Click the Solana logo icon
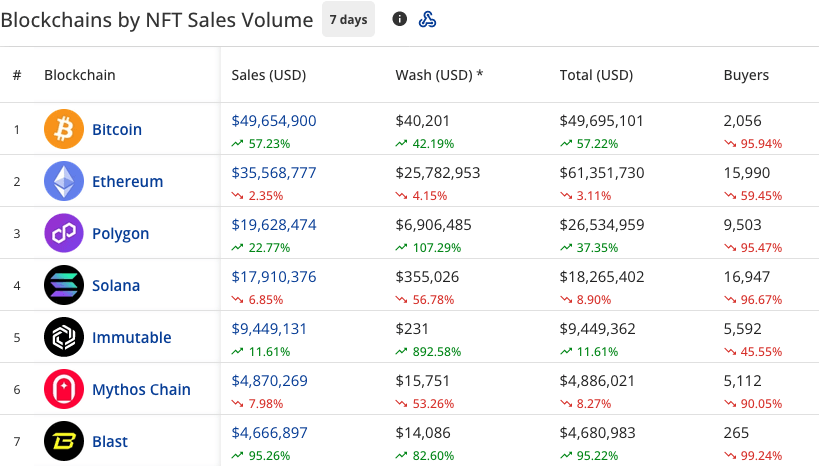Image resolution: width=819 pixels, height=466 pixels. point(64,285)
